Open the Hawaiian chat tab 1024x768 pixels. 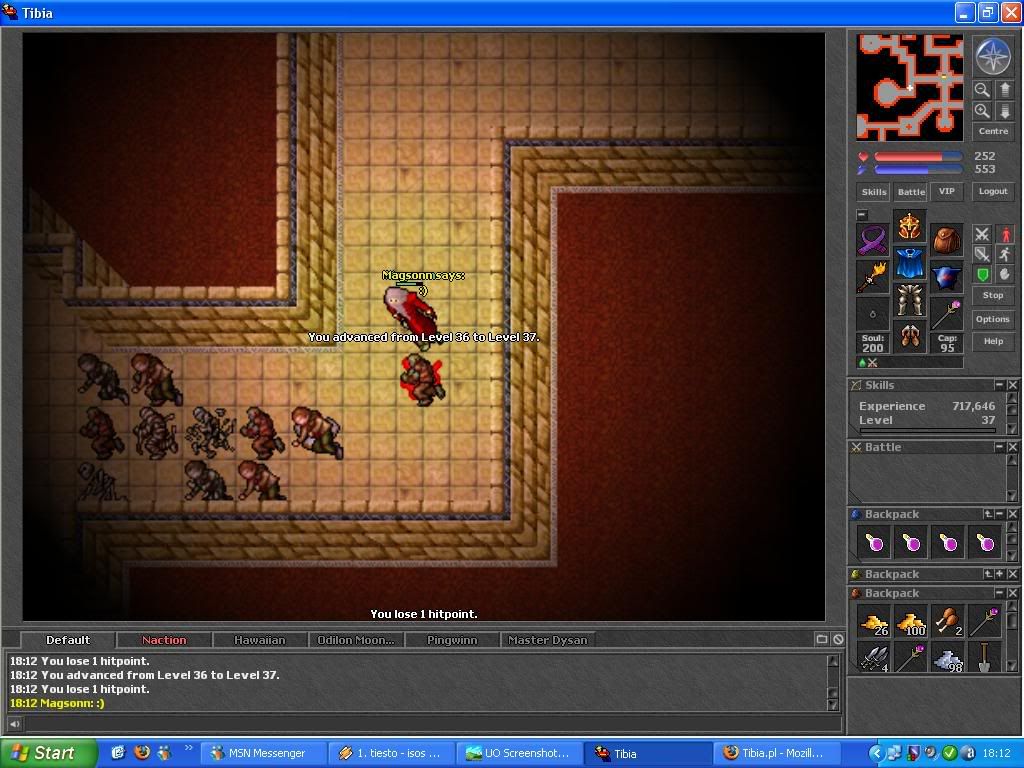point(259,640)
